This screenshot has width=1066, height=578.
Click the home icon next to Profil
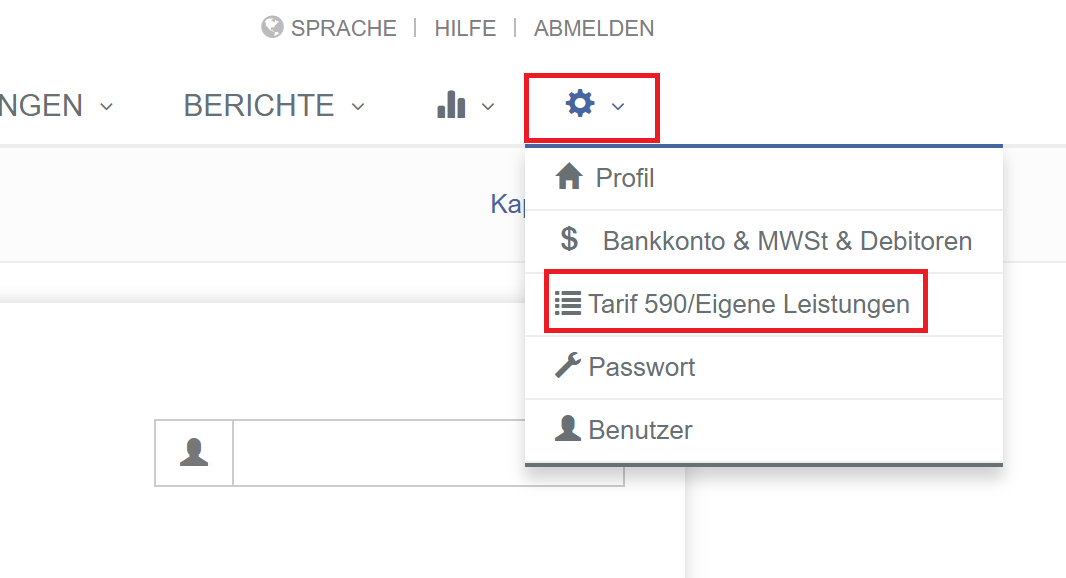click(x=569, y=178)
